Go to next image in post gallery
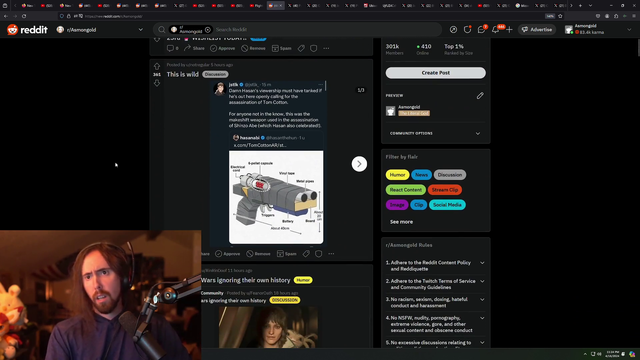The height and width of the screenshot is (360, 640). click(359, 164)
